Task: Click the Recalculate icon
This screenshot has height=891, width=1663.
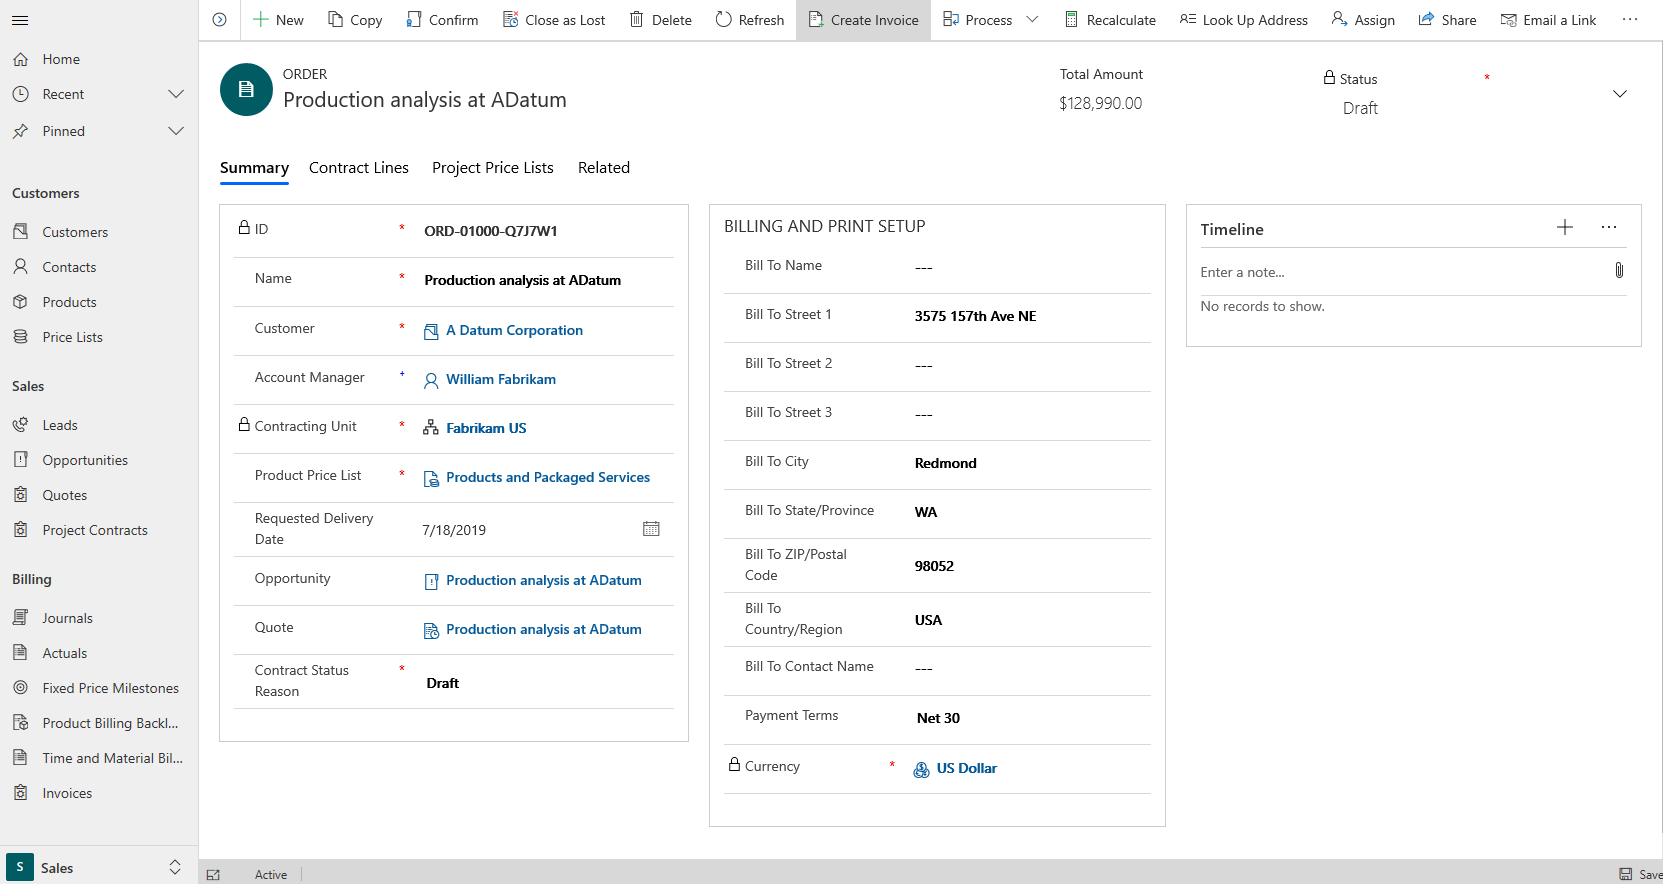Action: click(1071, 20)
